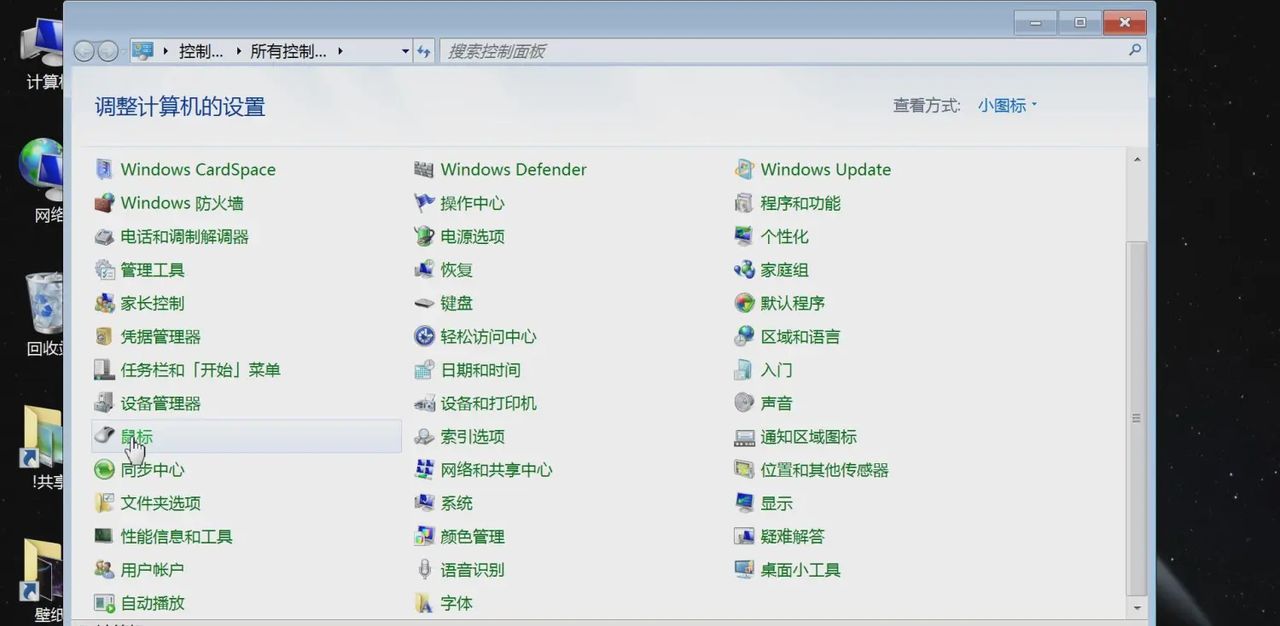Click the refresh button beside address bar

[424, 51]
